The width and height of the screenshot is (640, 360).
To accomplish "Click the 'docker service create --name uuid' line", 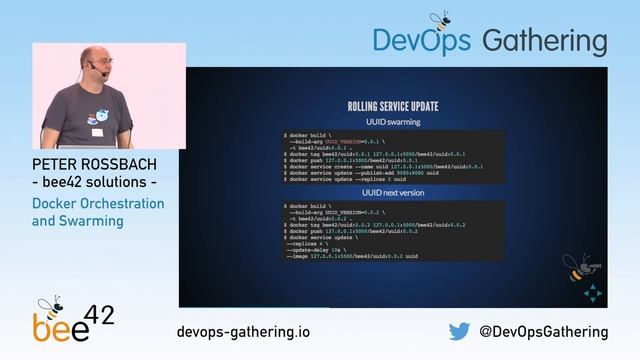I will [384, 167].
